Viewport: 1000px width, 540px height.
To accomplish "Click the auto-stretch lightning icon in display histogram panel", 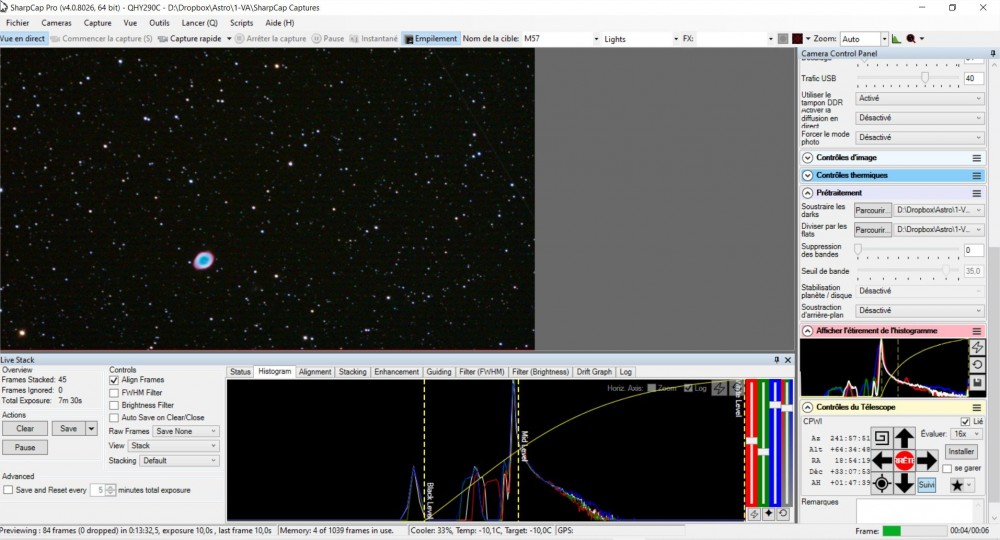I will point(977,347).
